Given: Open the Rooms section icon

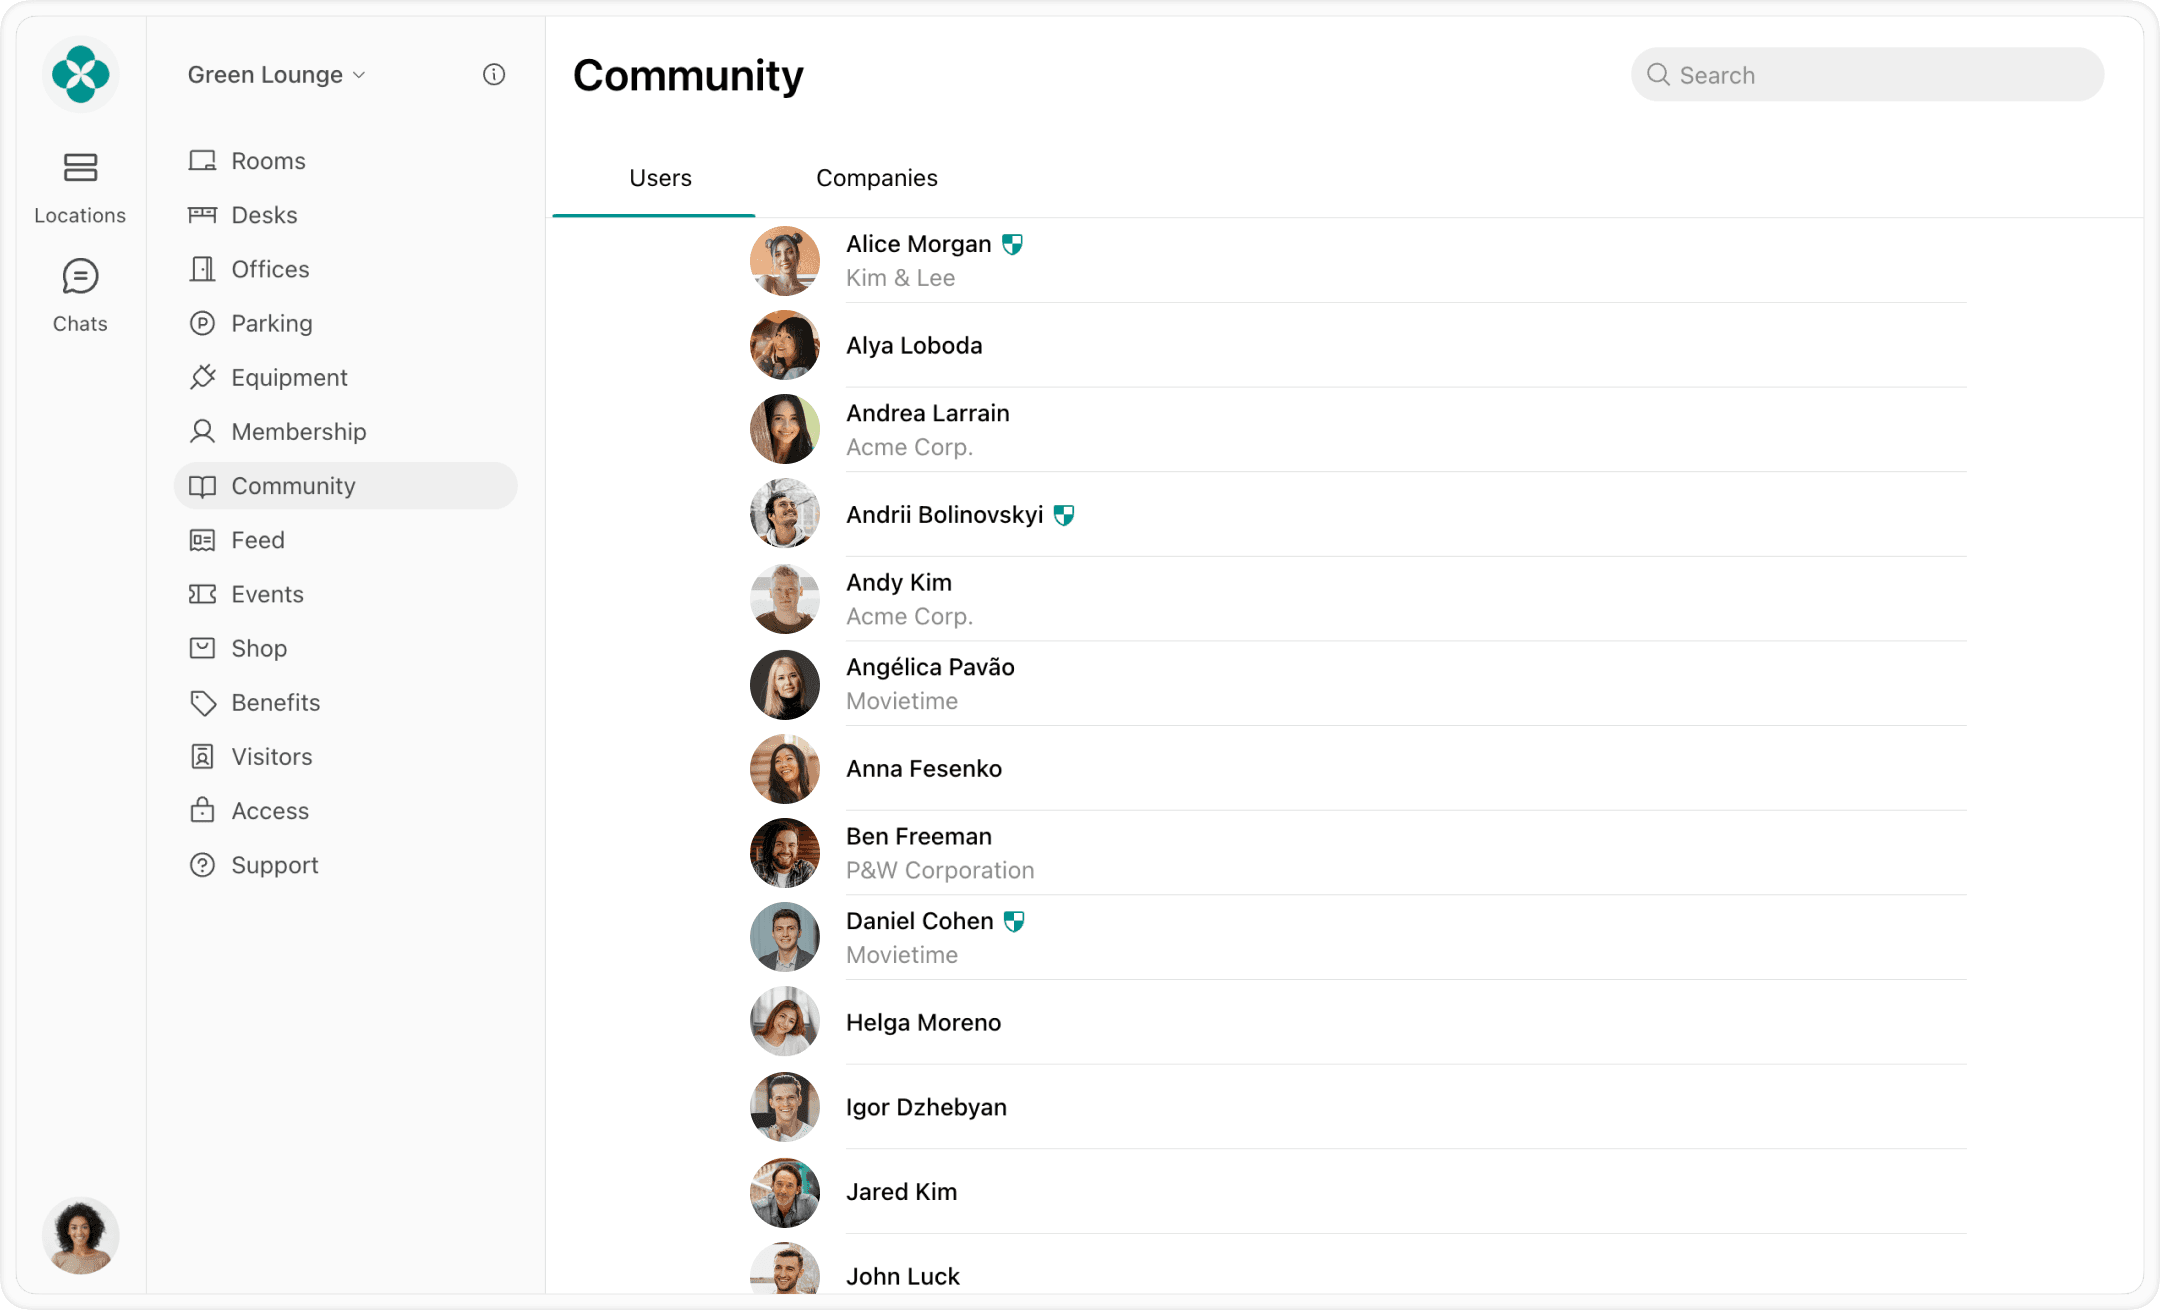Looking at the screenshot, I should pyautogui.click(x=203, y=159).
